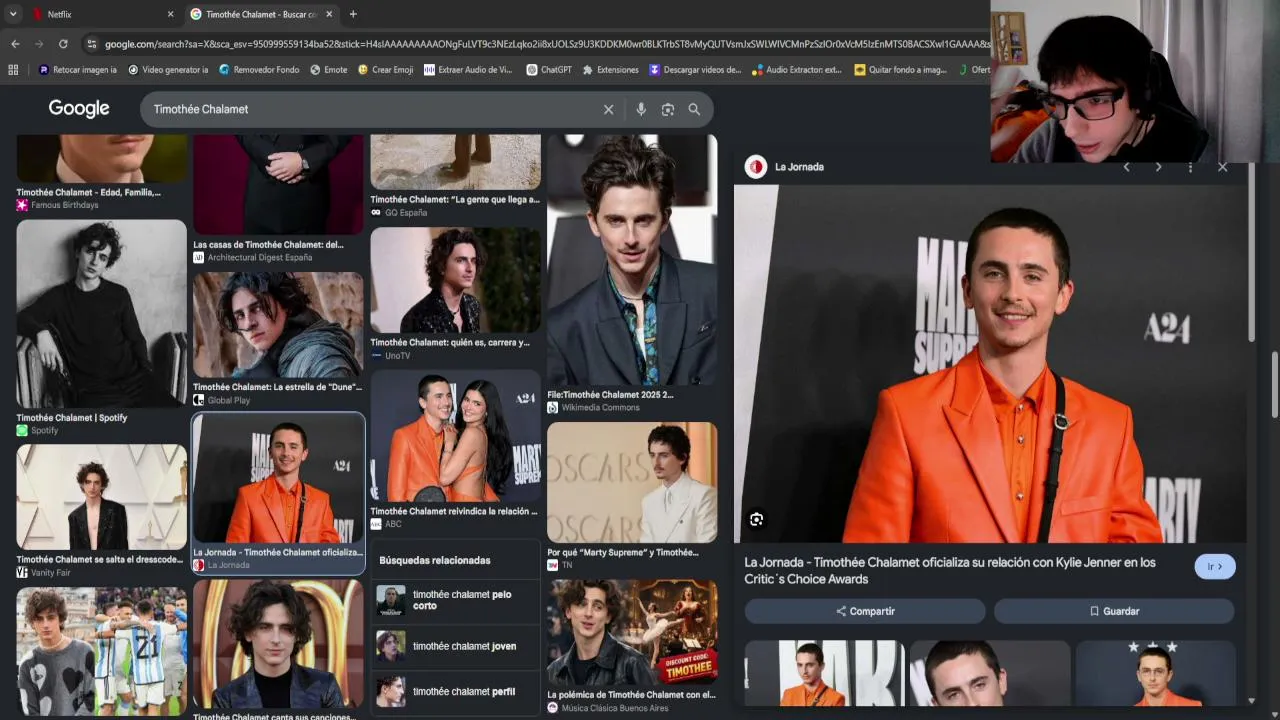Select related search 'pelo corto'
This screenshot has width=1280, height=720.
click(455, 600)
